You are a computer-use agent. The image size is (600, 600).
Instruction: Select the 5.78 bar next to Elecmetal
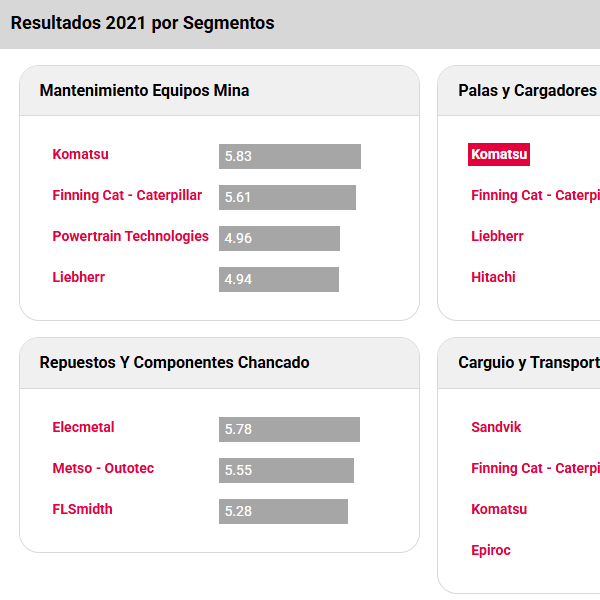coord(289,430)
